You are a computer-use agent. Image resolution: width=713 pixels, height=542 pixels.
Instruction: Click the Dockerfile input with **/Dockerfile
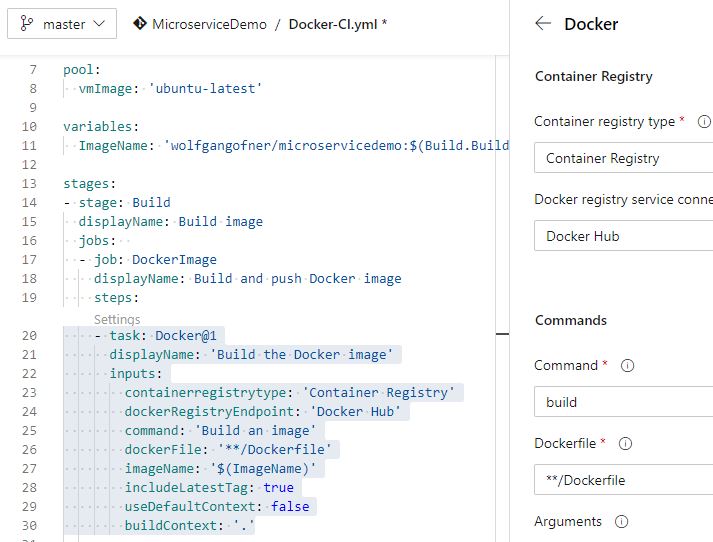pos(623,479)
